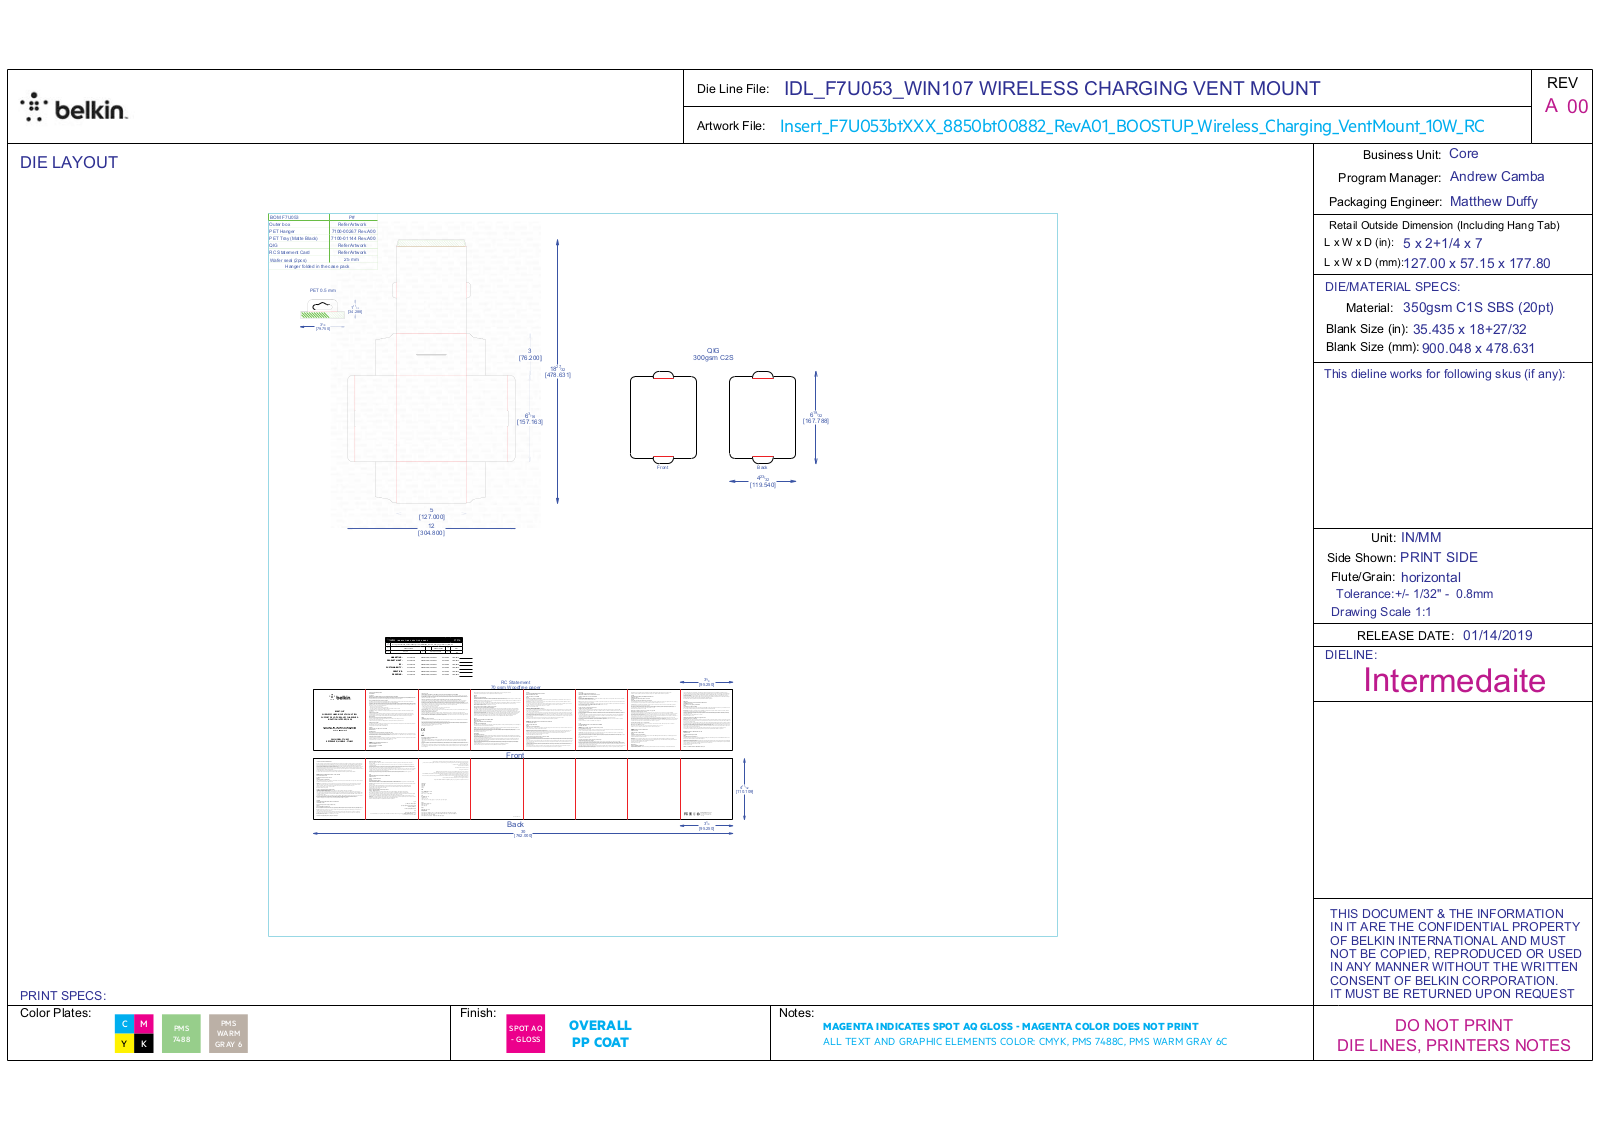Click the 'DIE LAYOUT' heading
Image resolution: width=1600 pixels, height=1132 pixels.
69,162
